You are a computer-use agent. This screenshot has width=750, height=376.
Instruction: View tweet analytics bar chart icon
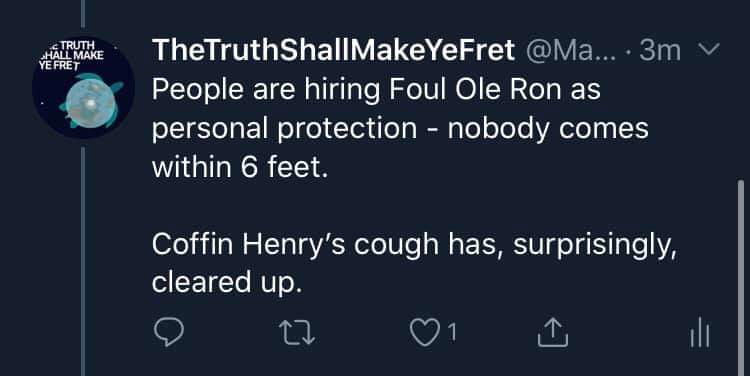(x=700, y=332)
